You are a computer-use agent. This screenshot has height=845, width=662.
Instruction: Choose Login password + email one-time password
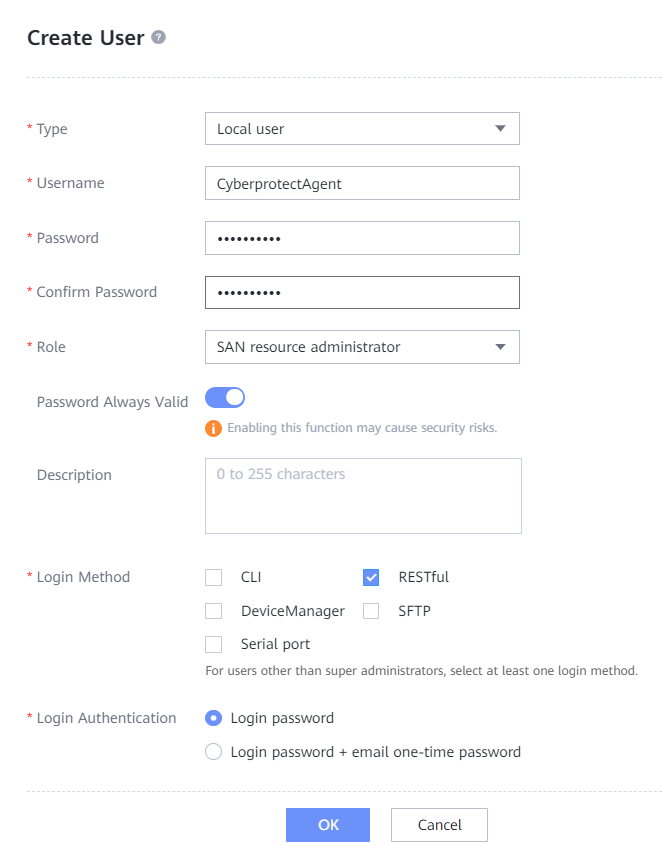click(213, 752)
